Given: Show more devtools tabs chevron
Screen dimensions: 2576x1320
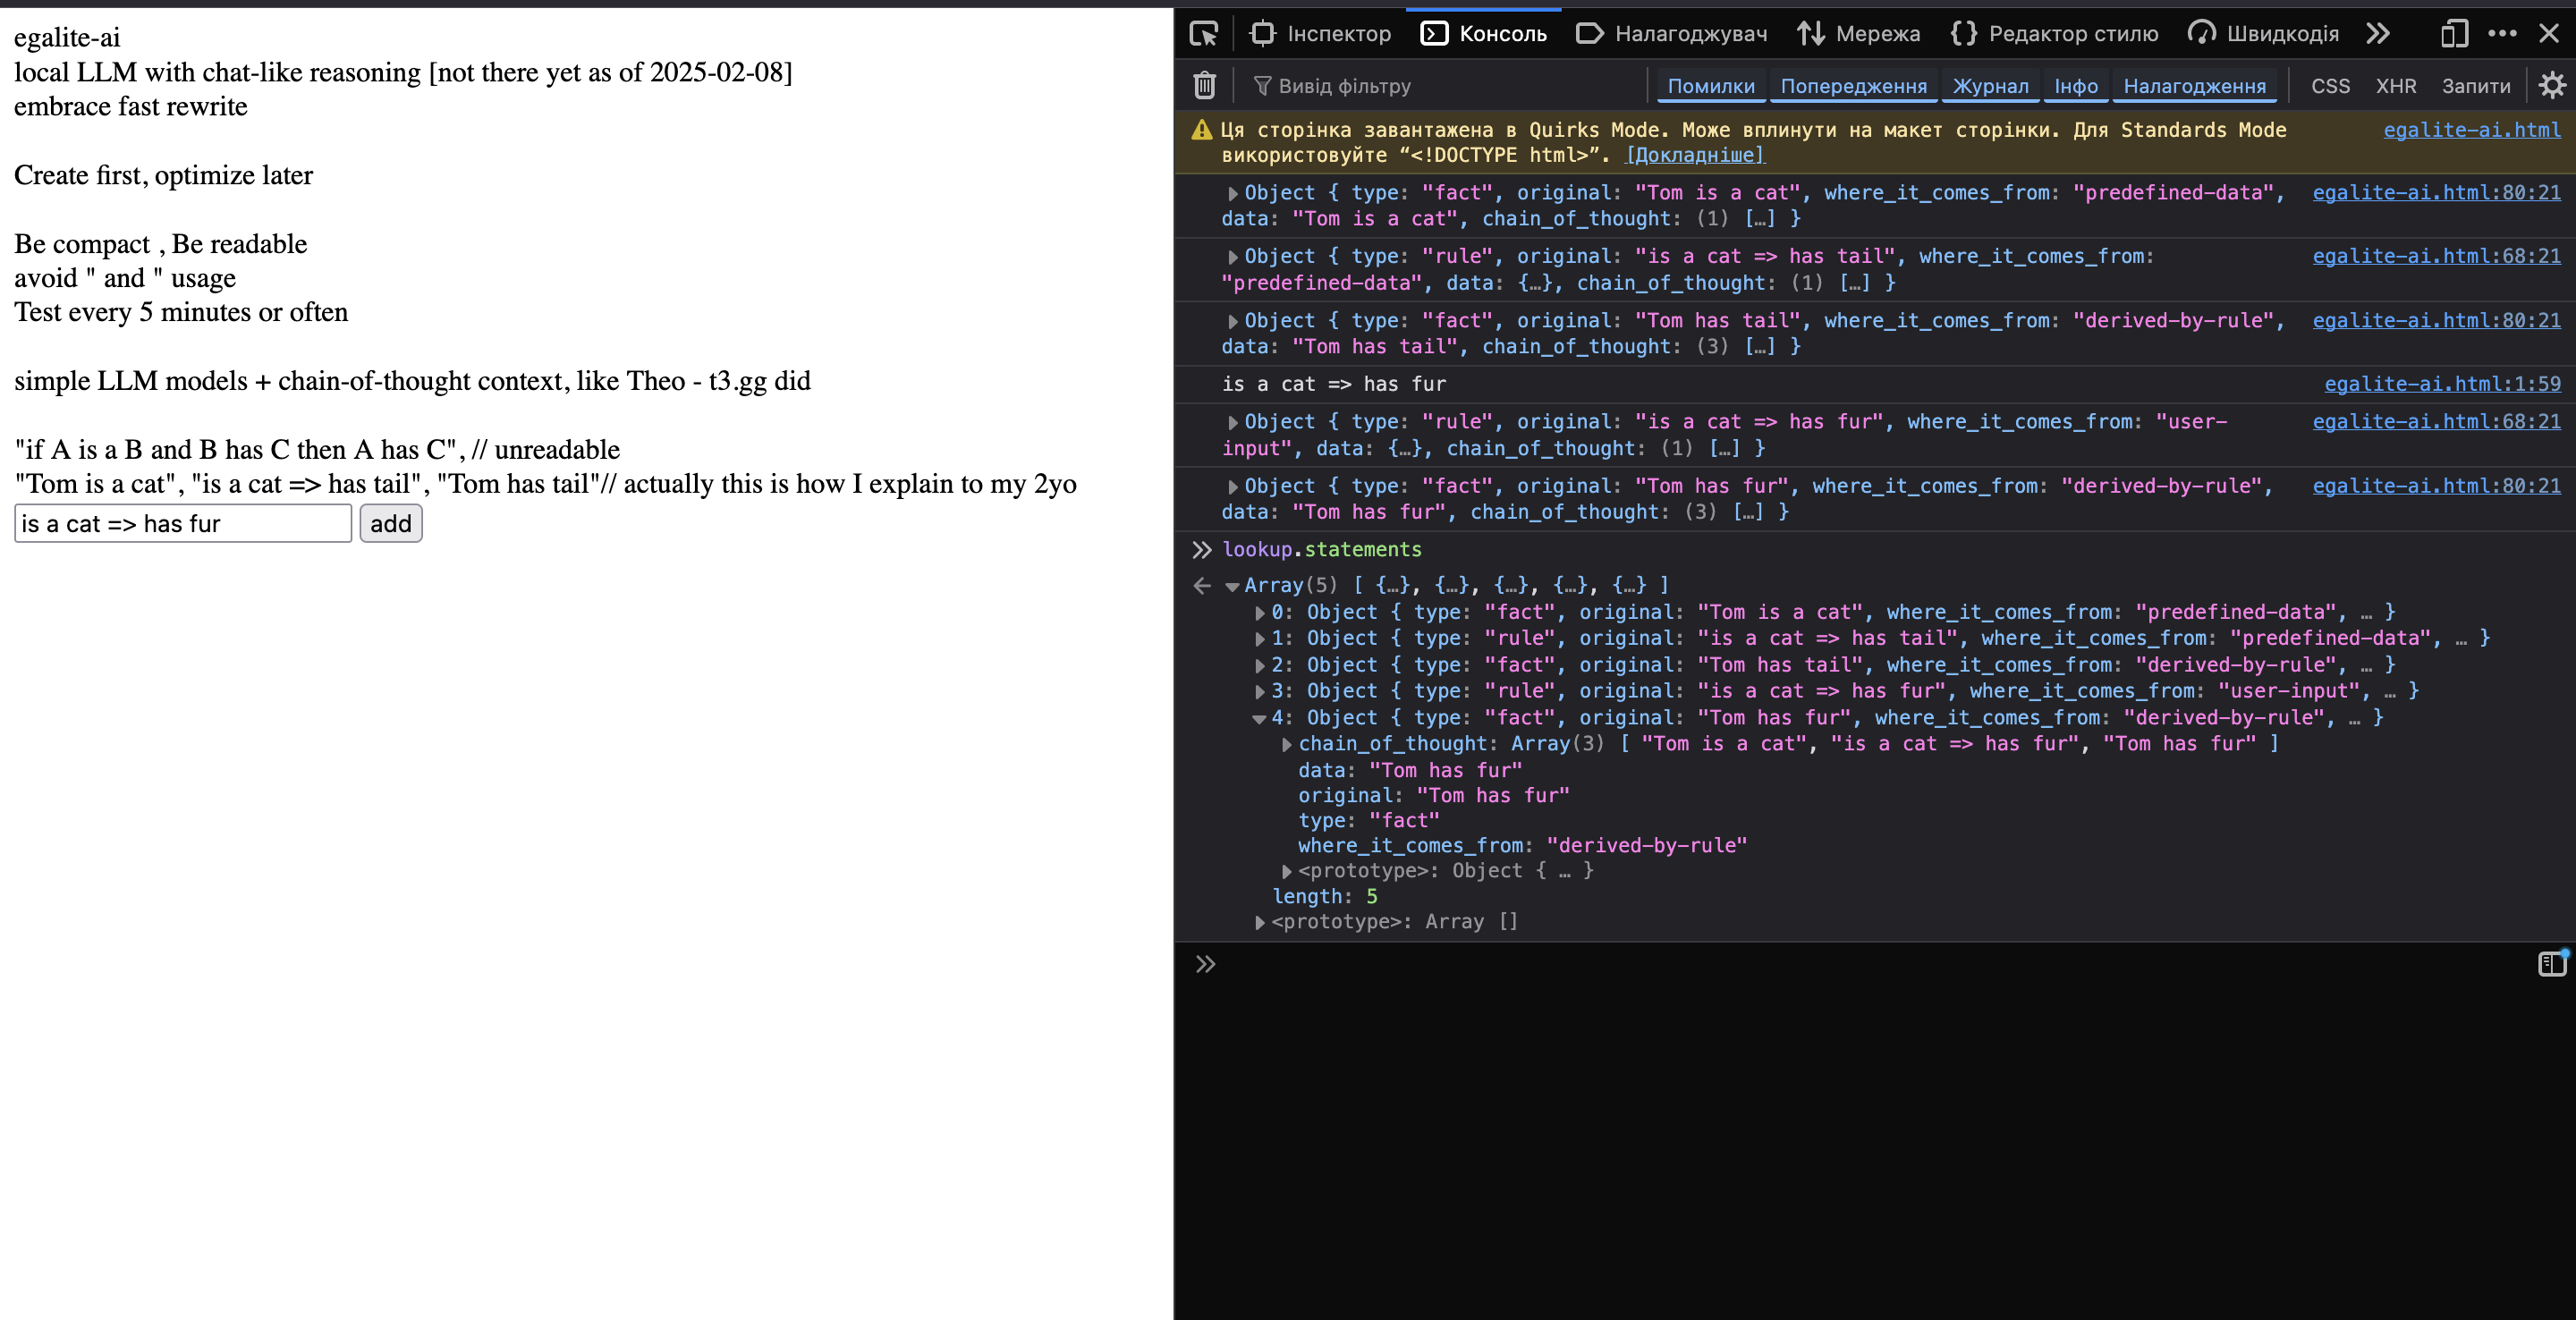Looking at the screenshot, I should [x=2378, y=34].
